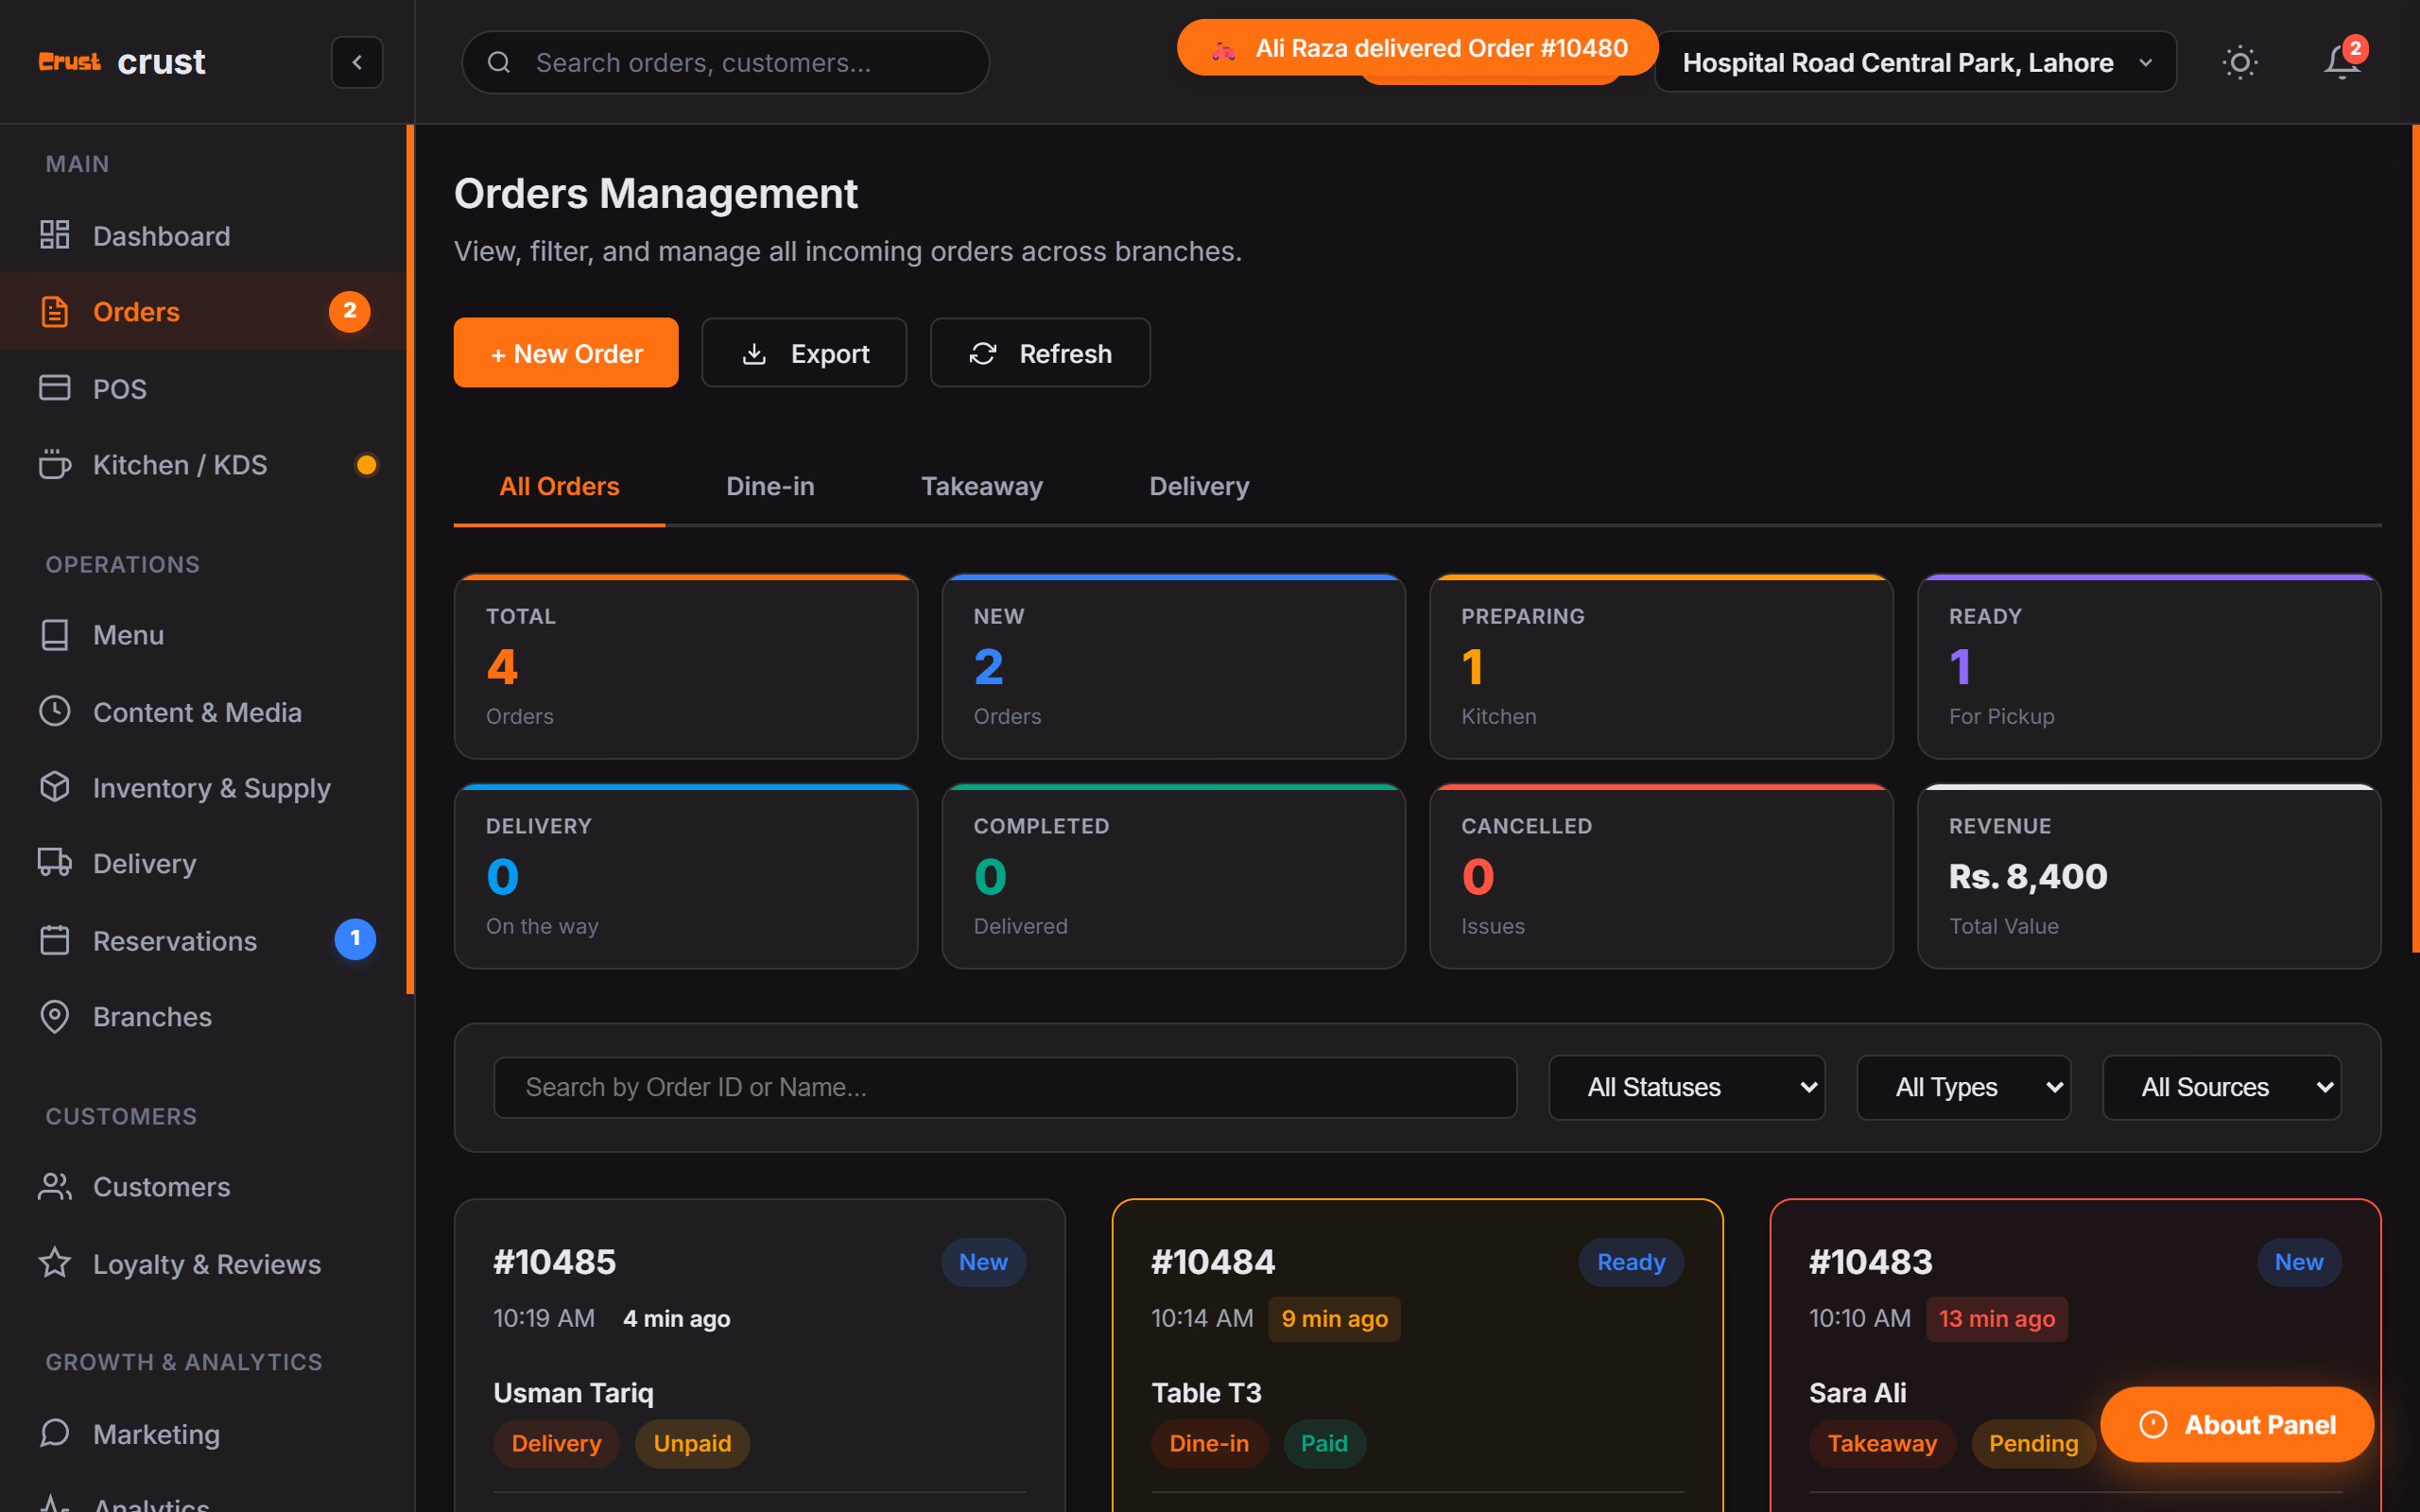This screenshot has width=2420, height=1512.
Task: Open Reservations in the sidebar
Action: pyautogui.click(x=203, y=940)
